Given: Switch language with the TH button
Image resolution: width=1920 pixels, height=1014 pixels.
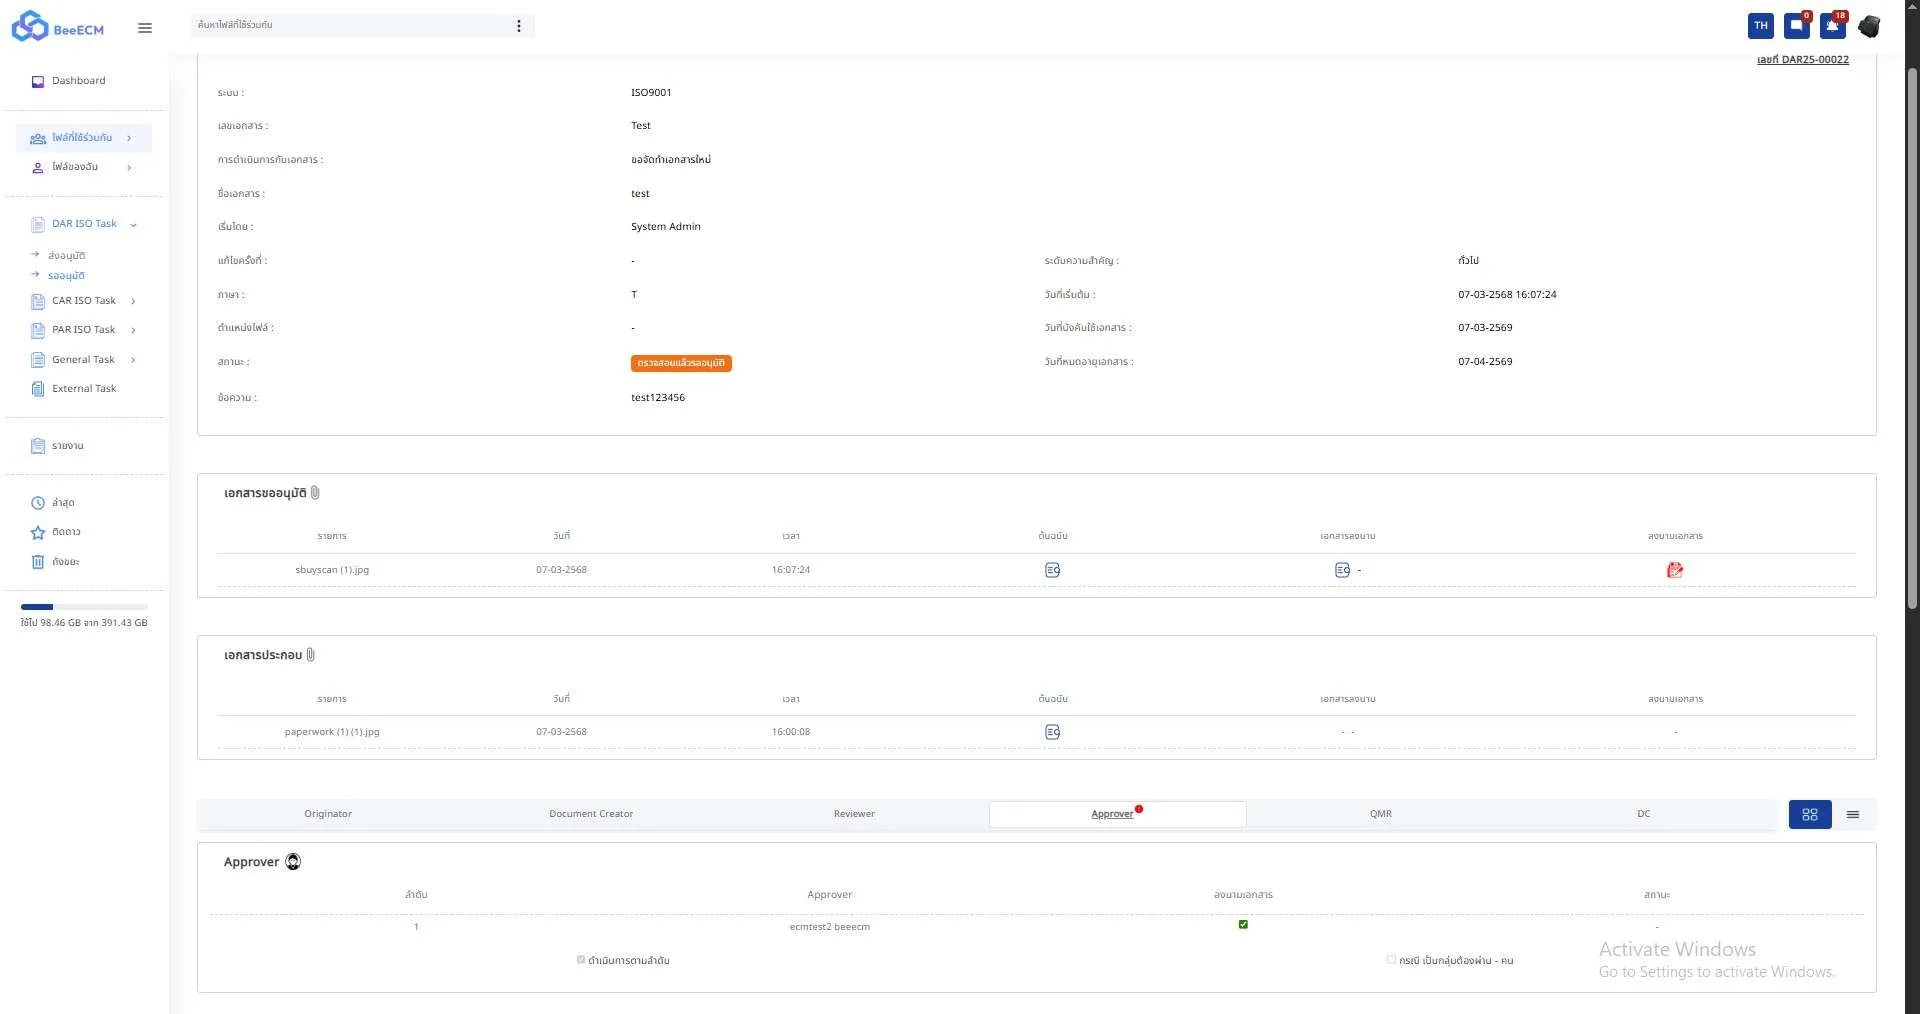Looking at the screenshot, I should click(1761, 26).
